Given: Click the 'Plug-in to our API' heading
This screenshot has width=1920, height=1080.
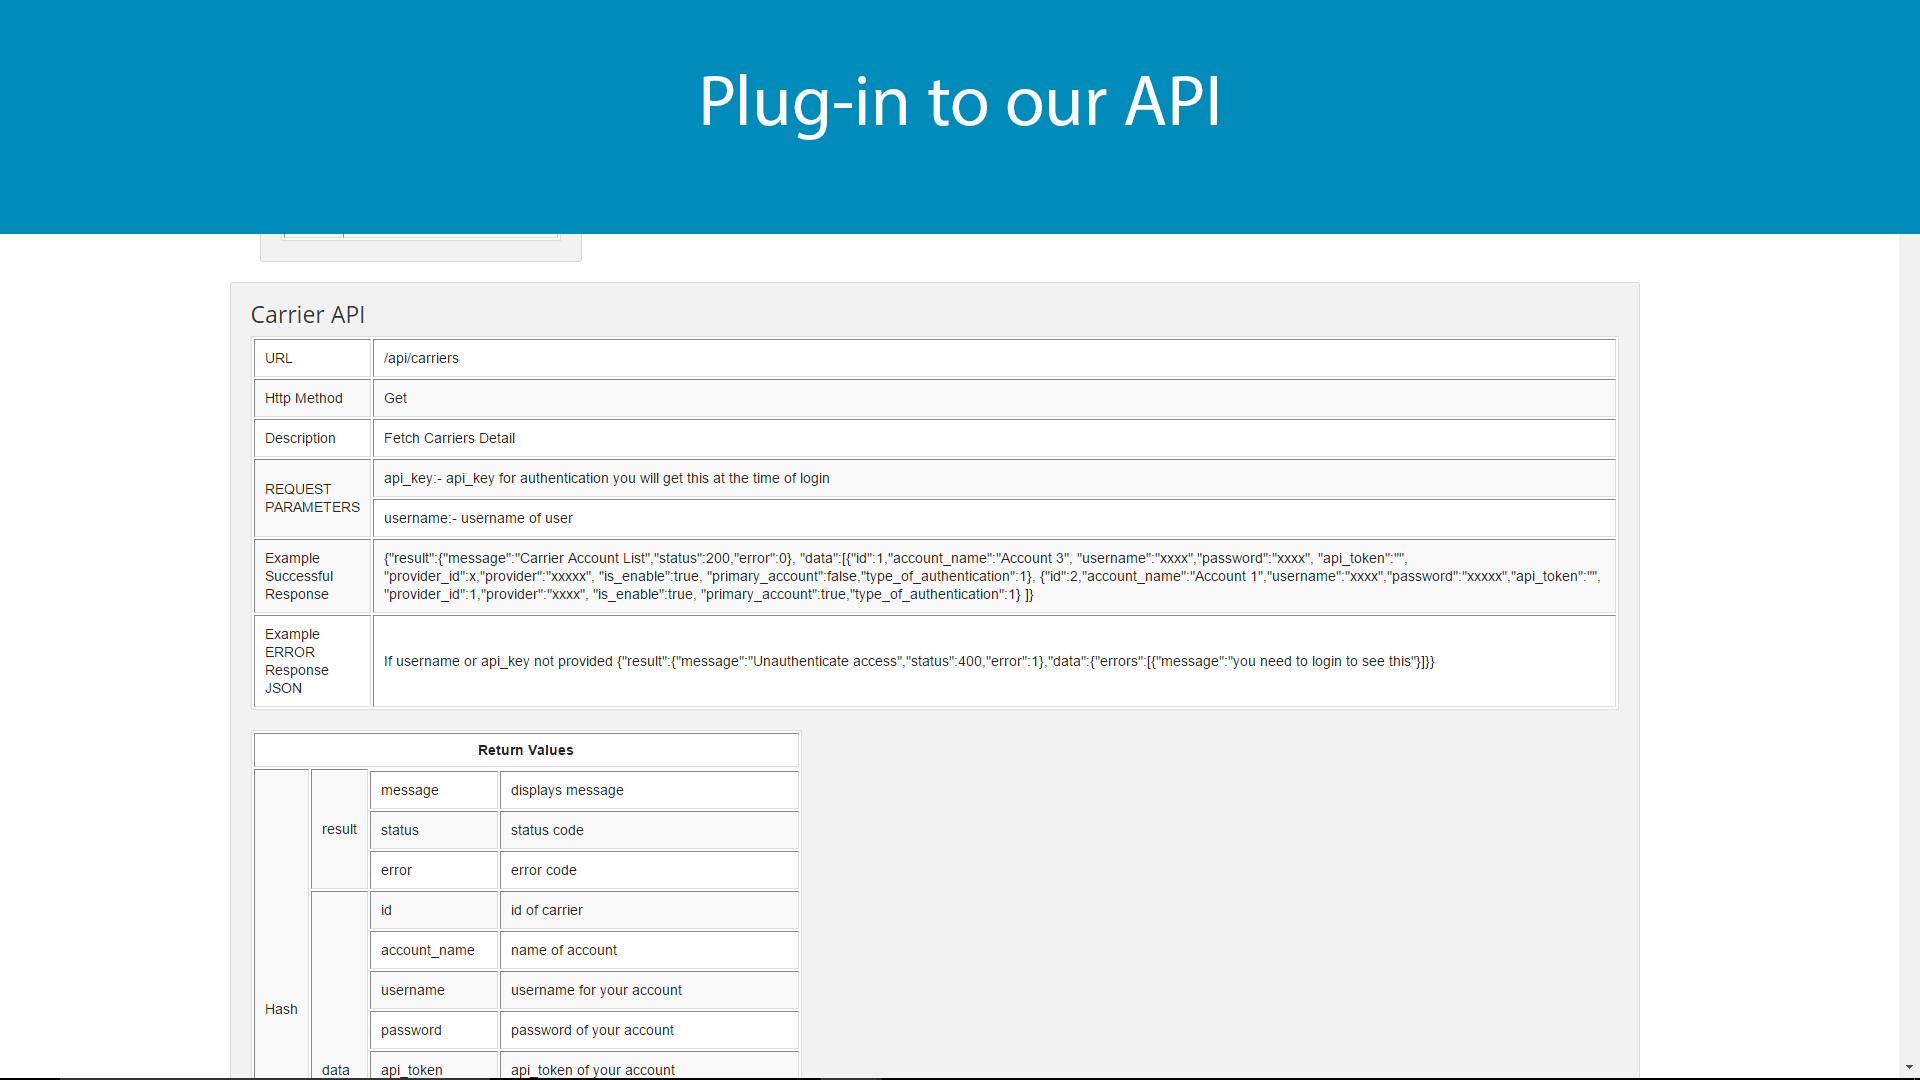Looking at the screenshot, I should (x=959, y=101).
